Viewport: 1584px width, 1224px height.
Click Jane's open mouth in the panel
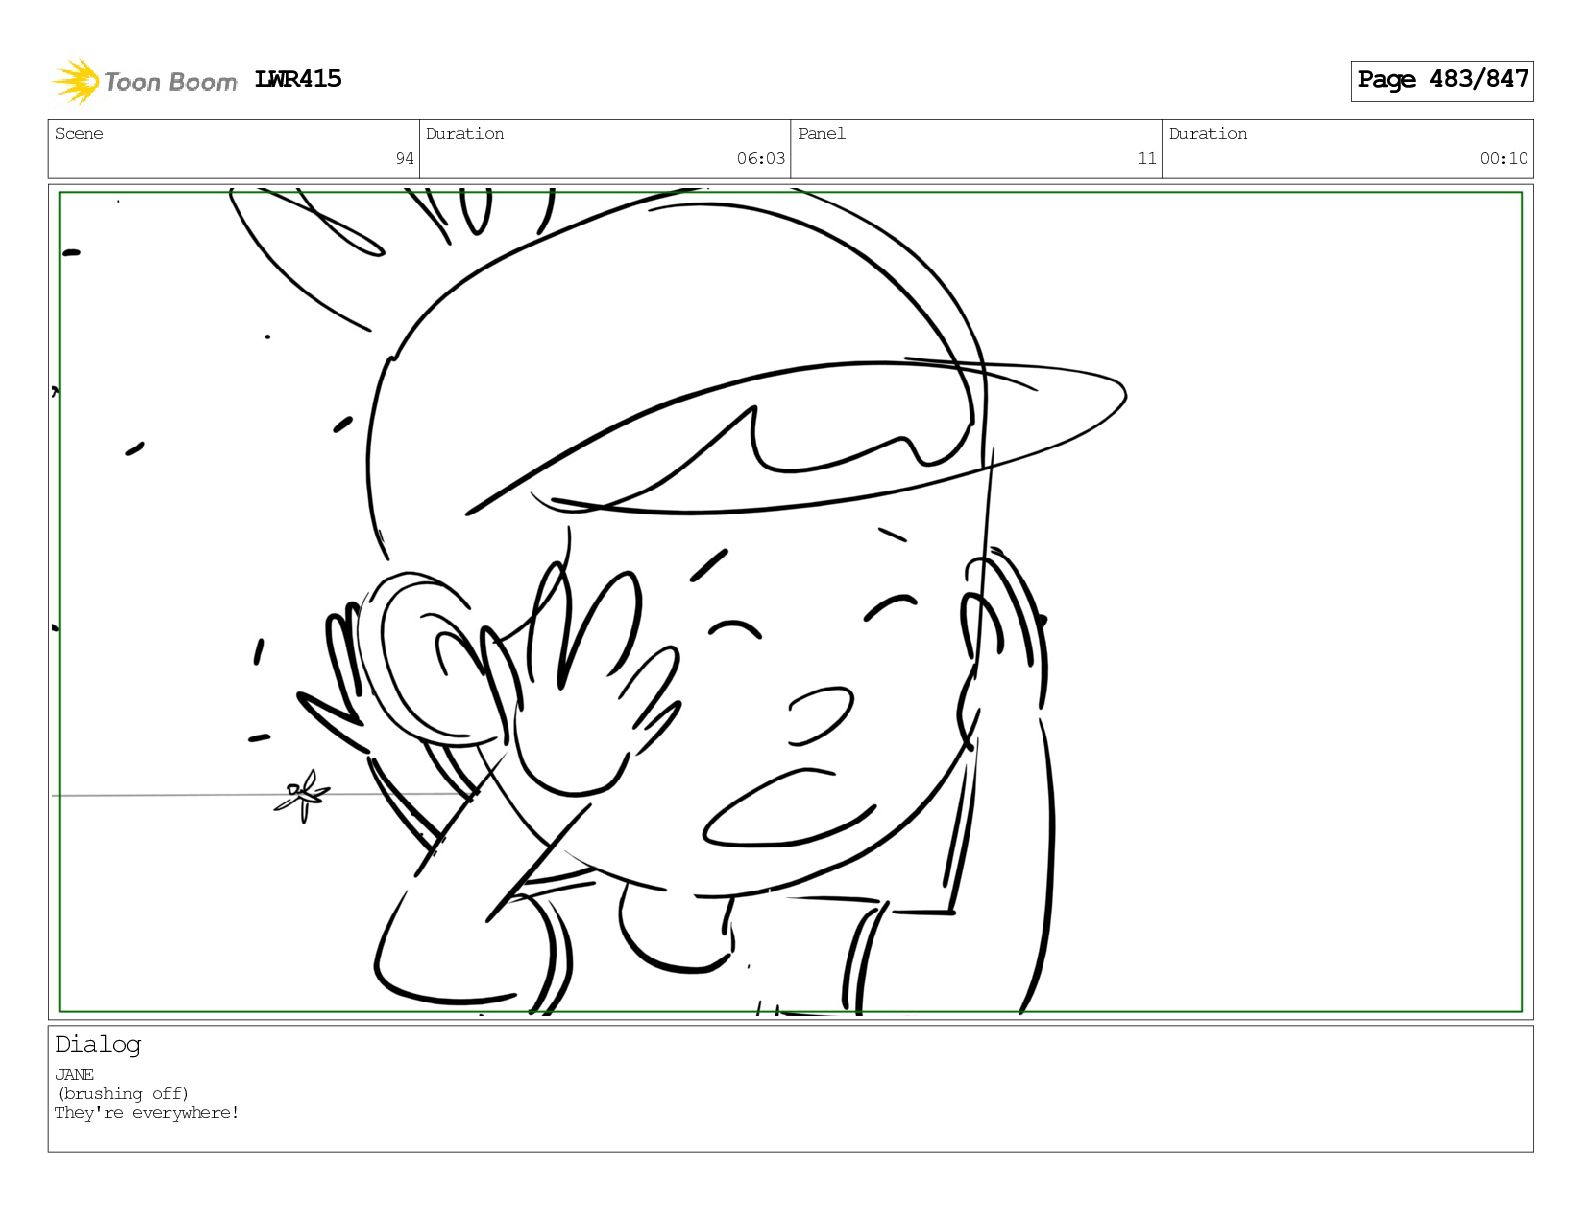(x=788, y=808)
